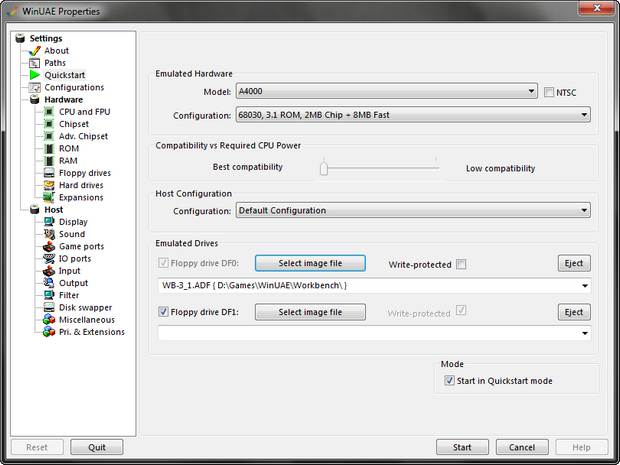Click the Miscellaneous cubes icon
Viewport: 620px width, 465px height.
click(x=49, y=319)
